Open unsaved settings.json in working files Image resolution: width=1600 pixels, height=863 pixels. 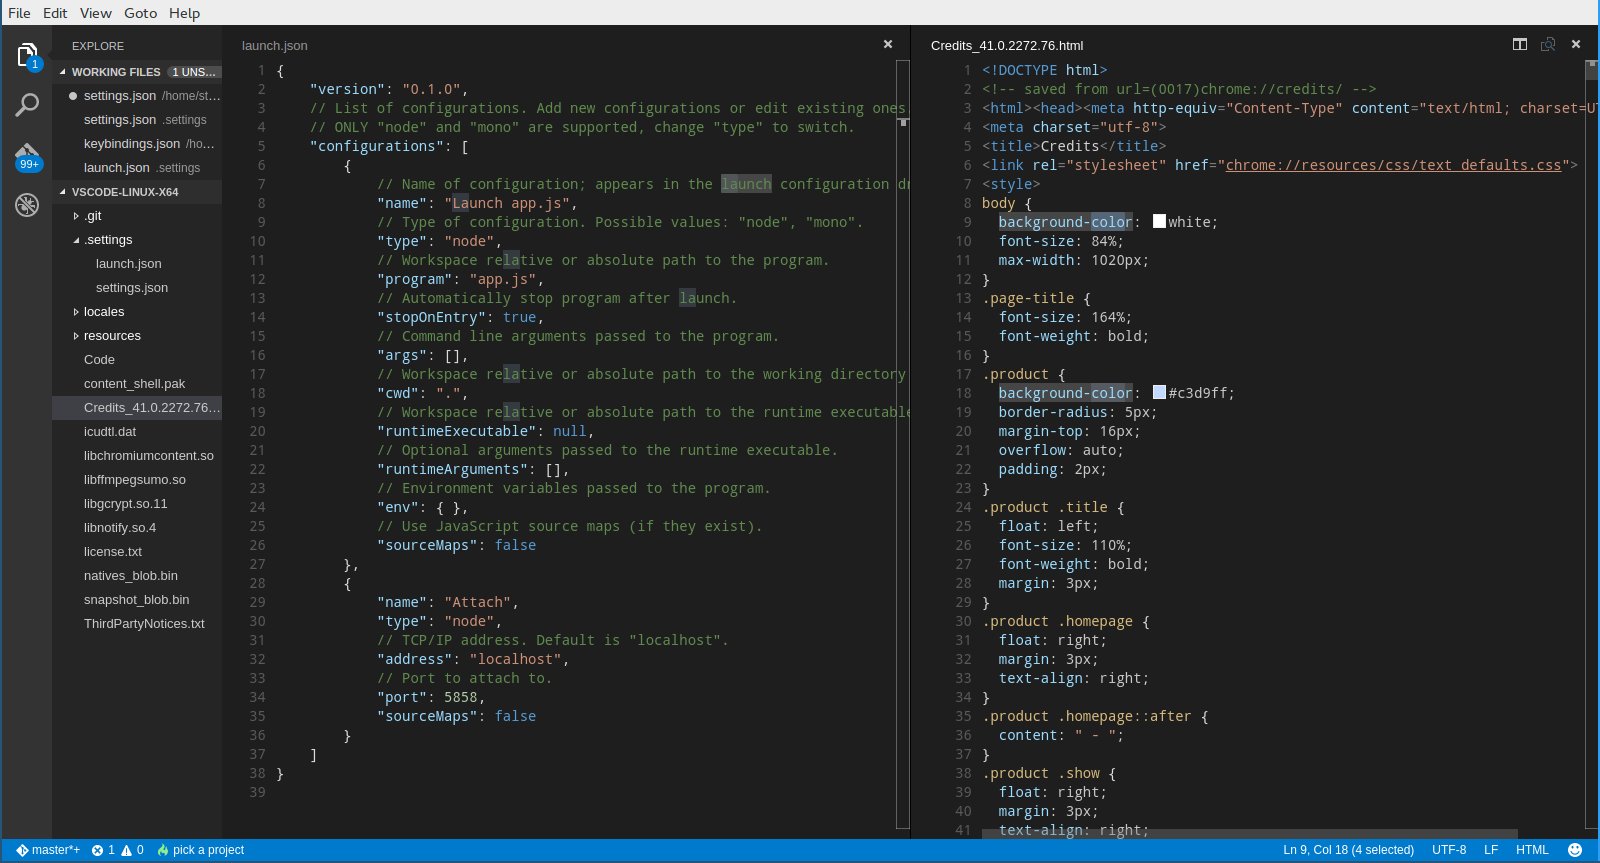point(137,96)
